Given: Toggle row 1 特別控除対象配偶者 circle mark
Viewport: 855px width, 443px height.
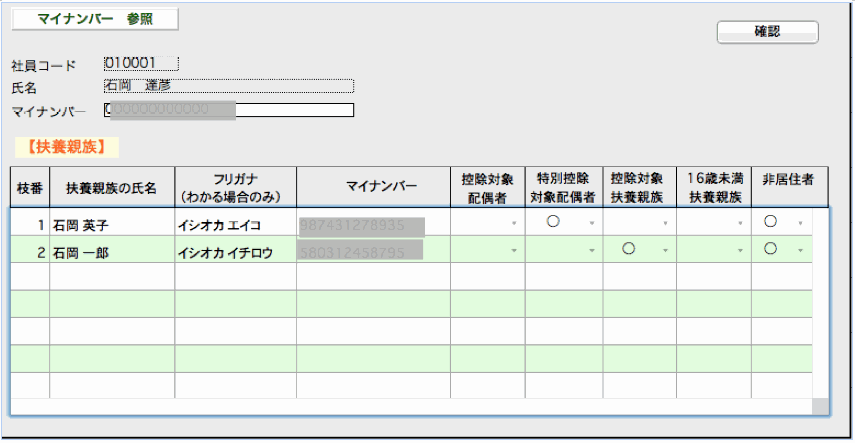Looking at the screenshot, I should [x=553, y=222].
